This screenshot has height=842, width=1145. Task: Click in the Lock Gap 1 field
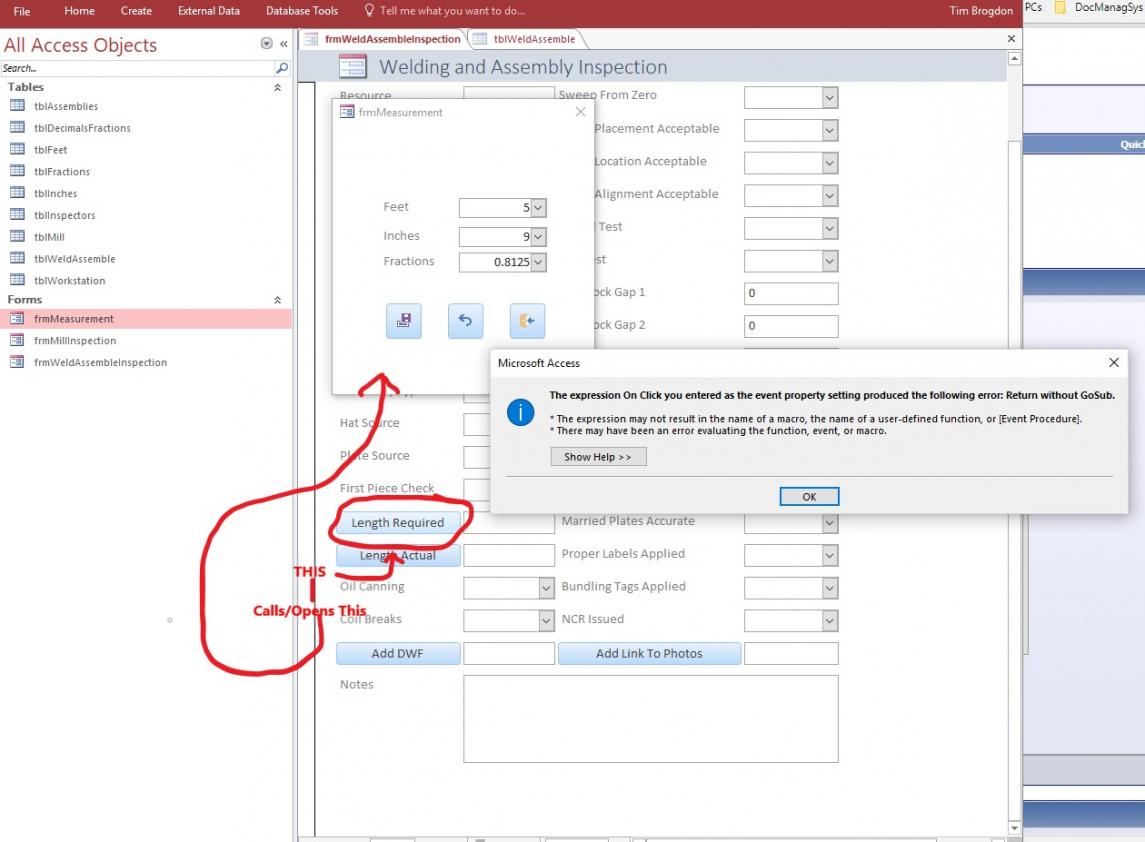click(791, 294)
